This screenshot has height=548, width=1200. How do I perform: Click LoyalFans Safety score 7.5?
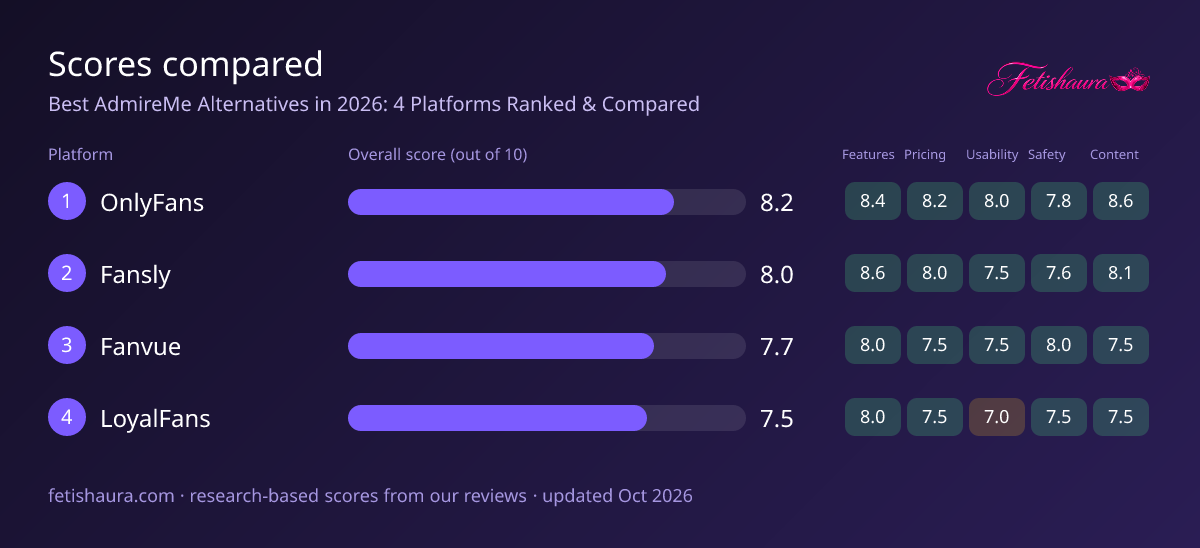pos(1059,417)
